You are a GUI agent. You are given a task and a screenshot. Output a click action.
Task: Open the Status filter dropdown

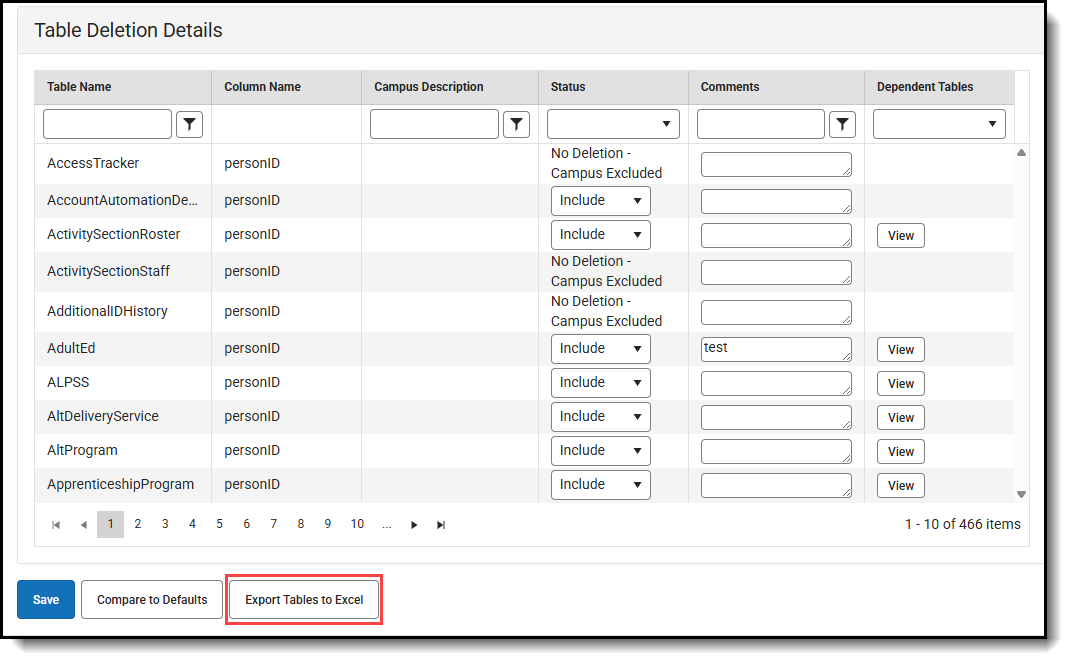click(x=612, y=123)
